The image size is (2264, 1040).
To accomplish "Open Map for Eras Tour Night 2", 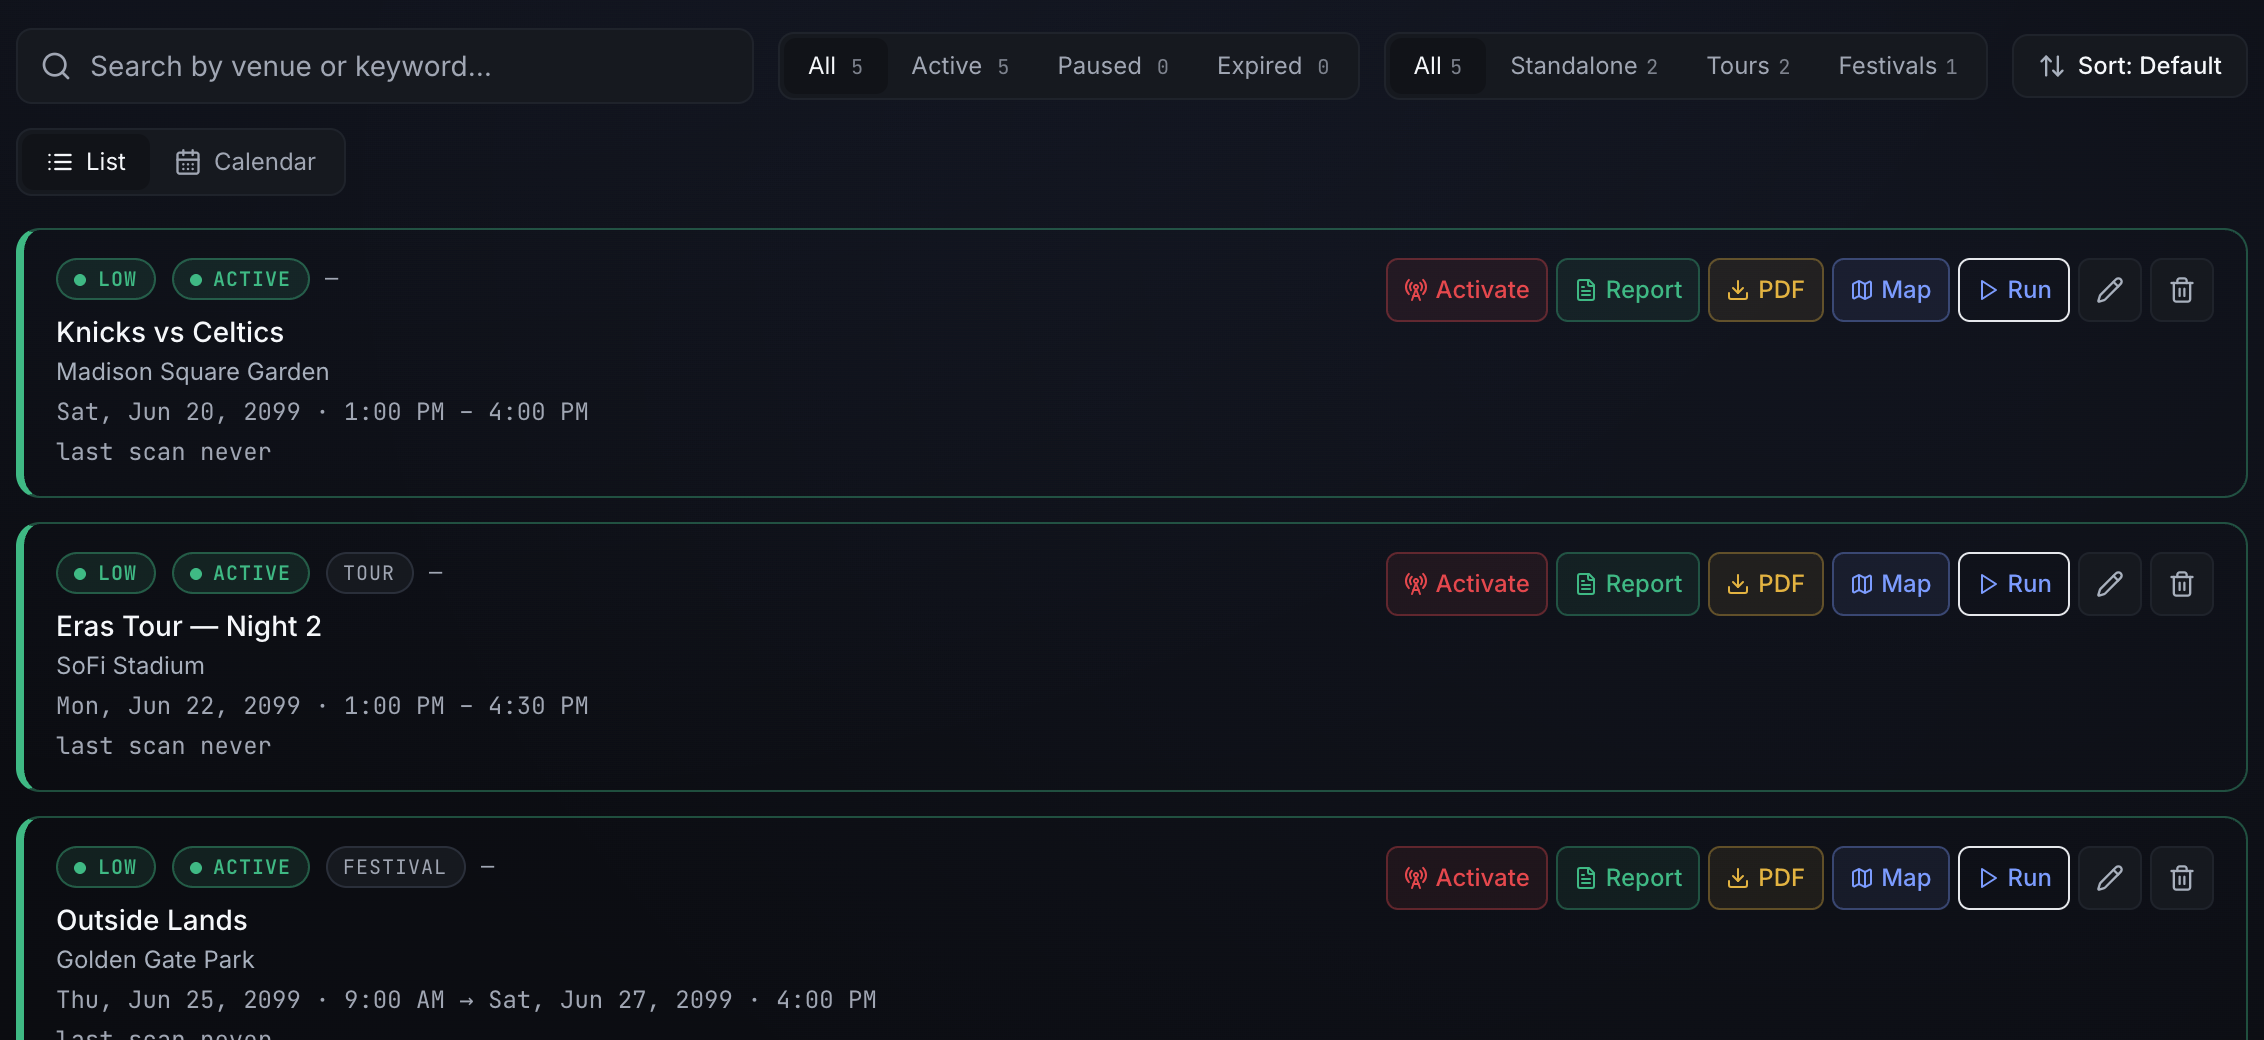I will click(1890, 584).
